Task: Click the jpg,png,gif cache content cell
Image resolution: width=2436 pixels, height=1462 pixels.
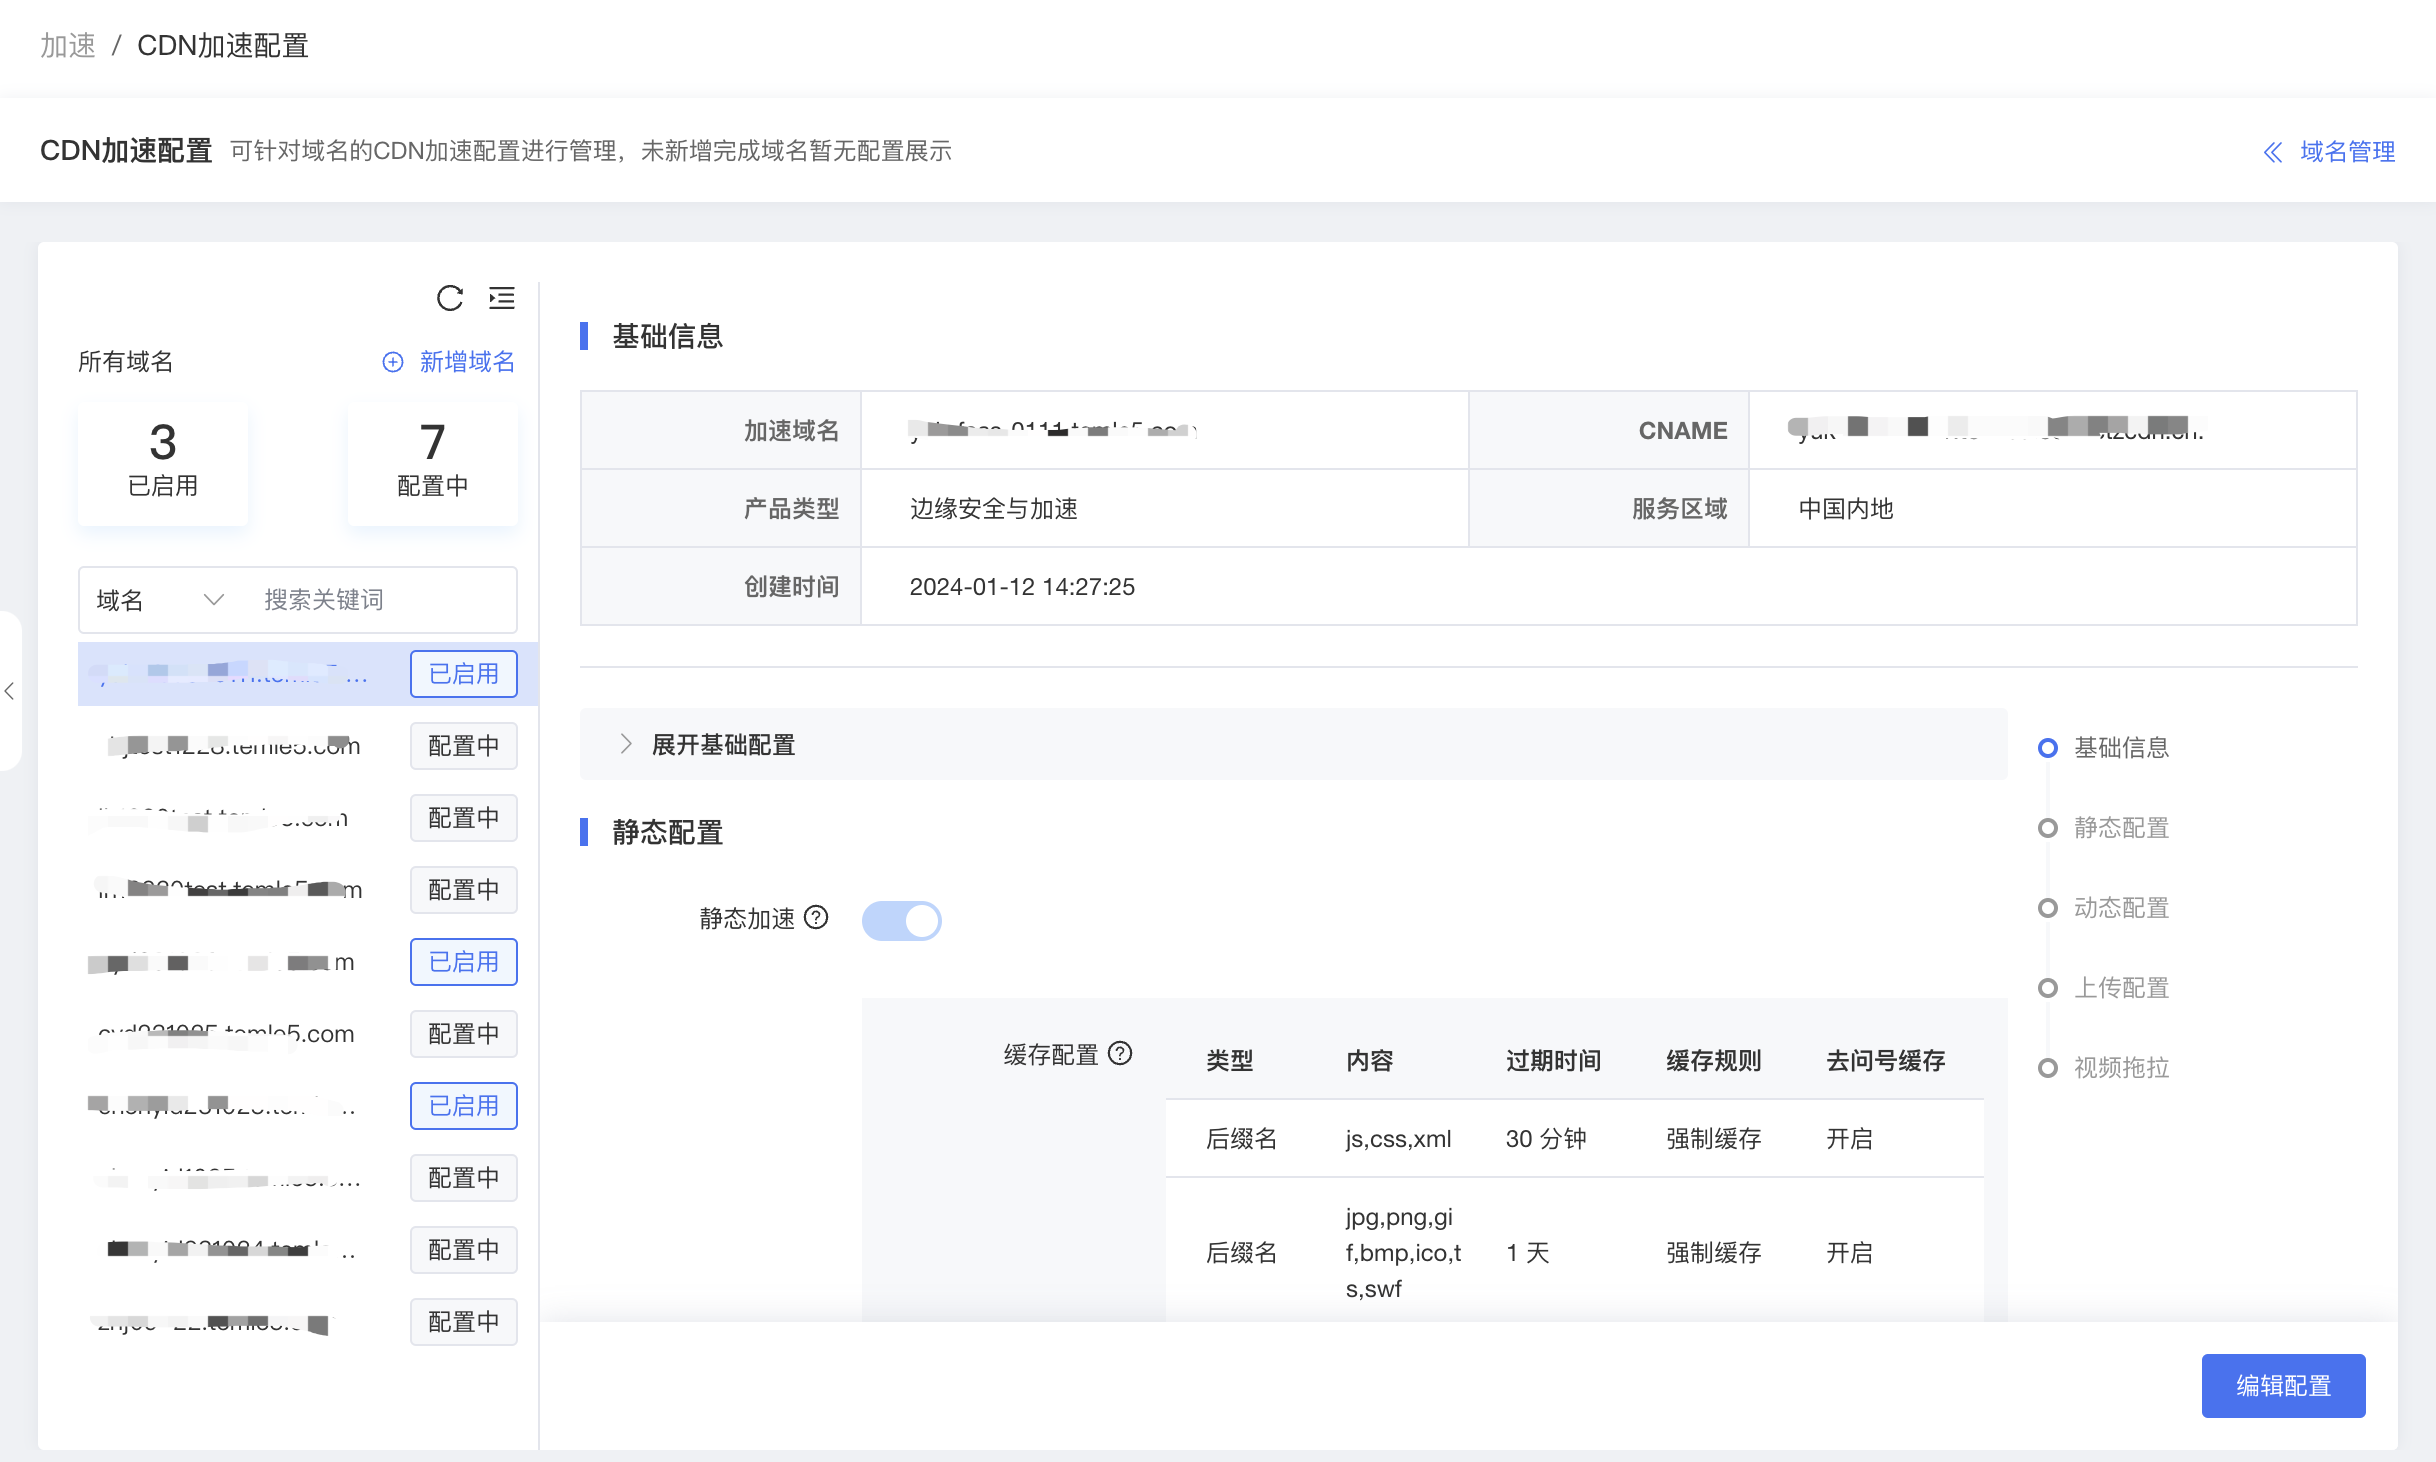Action: pyautogui.click(x=1404, y=1253)
